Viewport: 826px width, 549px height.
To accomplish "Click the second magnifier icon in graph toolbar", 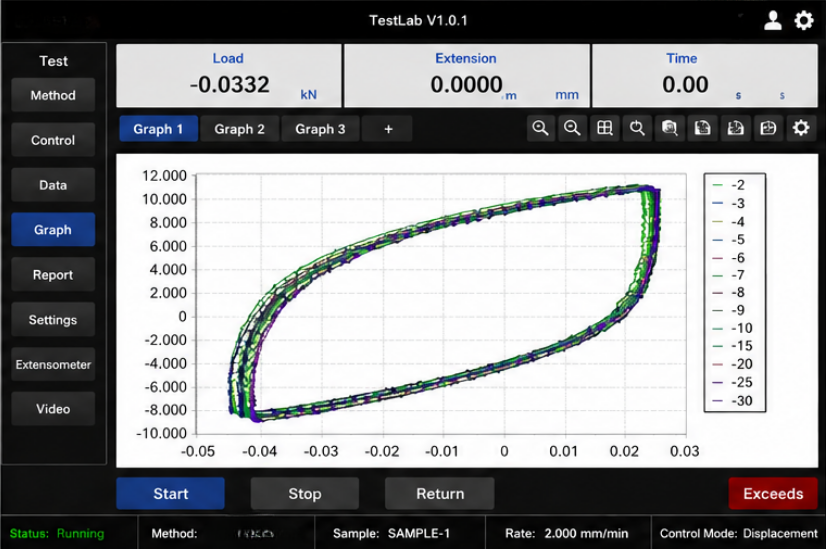I will coord(573,128).
